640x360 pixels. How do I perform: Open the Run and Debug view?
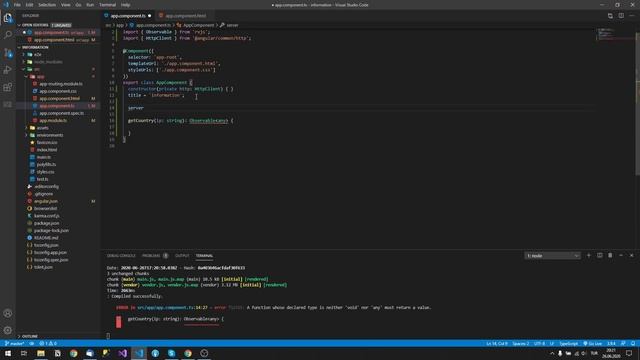[x=8, y=70]
